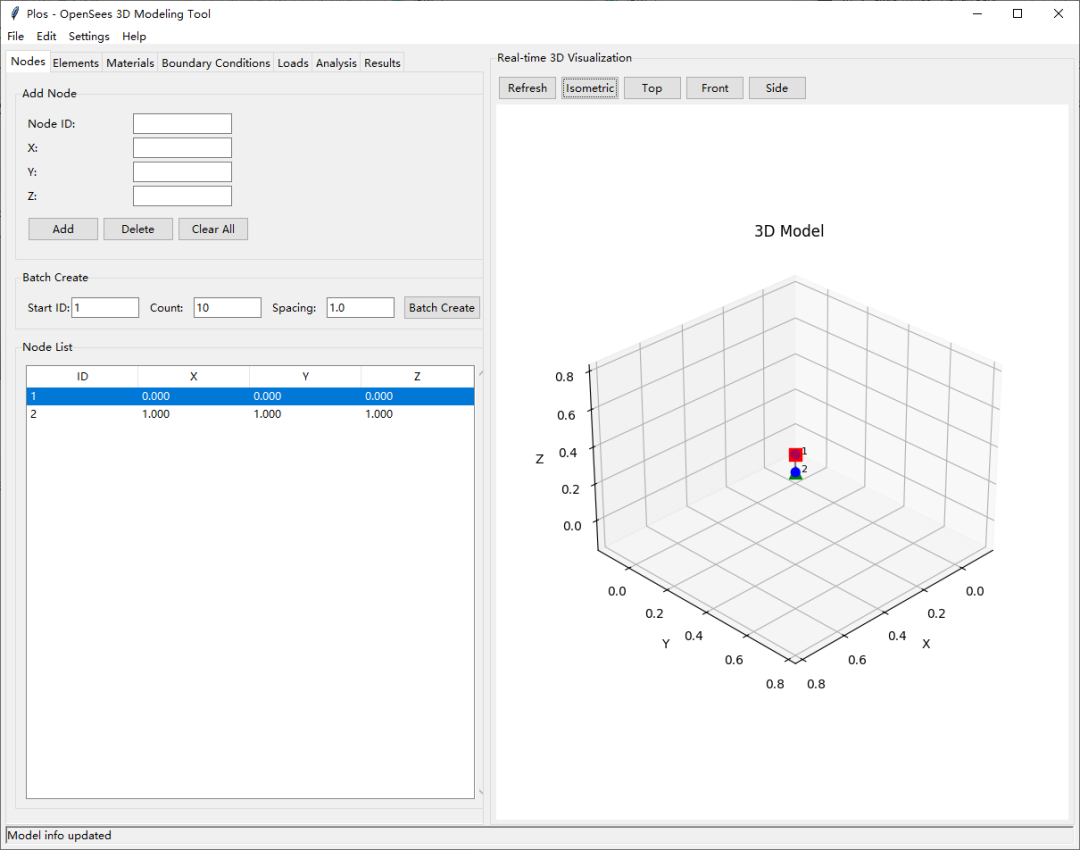Screen dimensions: 1080x850
Task: Click the Y axis label in plot
Action: point(665,644)
